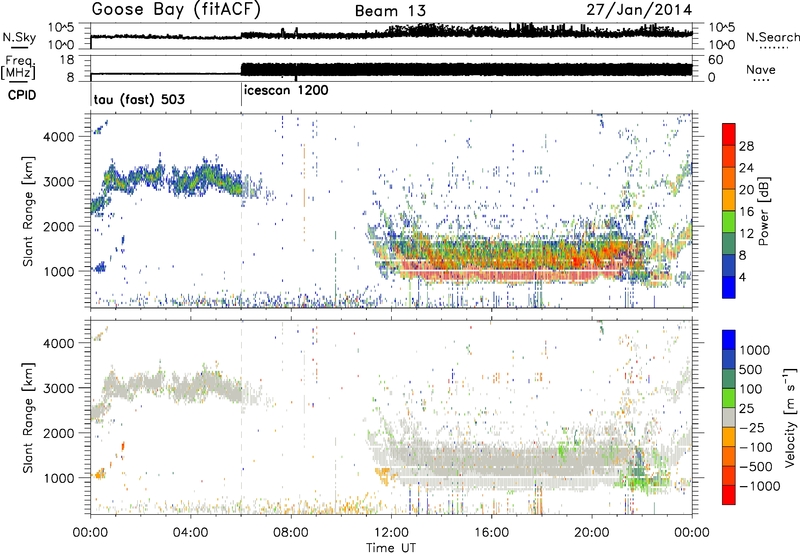The image size is (800, 554).
Task: Click the 20:00 time axis tick label
Action: coord(591,533)
